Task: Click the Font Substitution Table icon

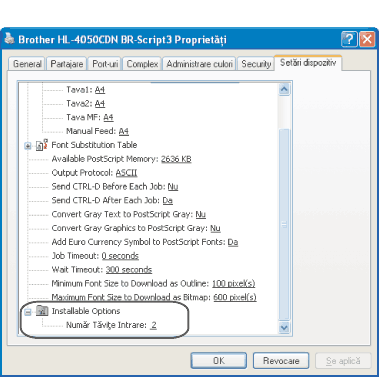Action: (42, 145)
